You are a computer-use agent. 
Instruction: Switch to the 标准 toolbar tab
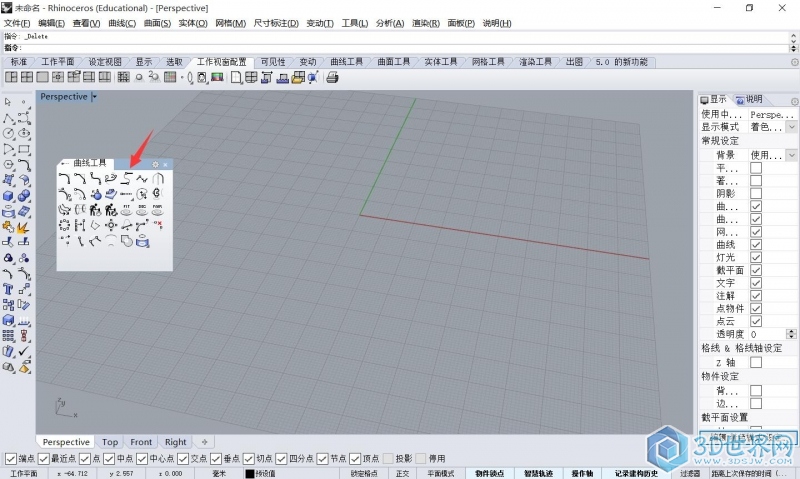[18, 62]
